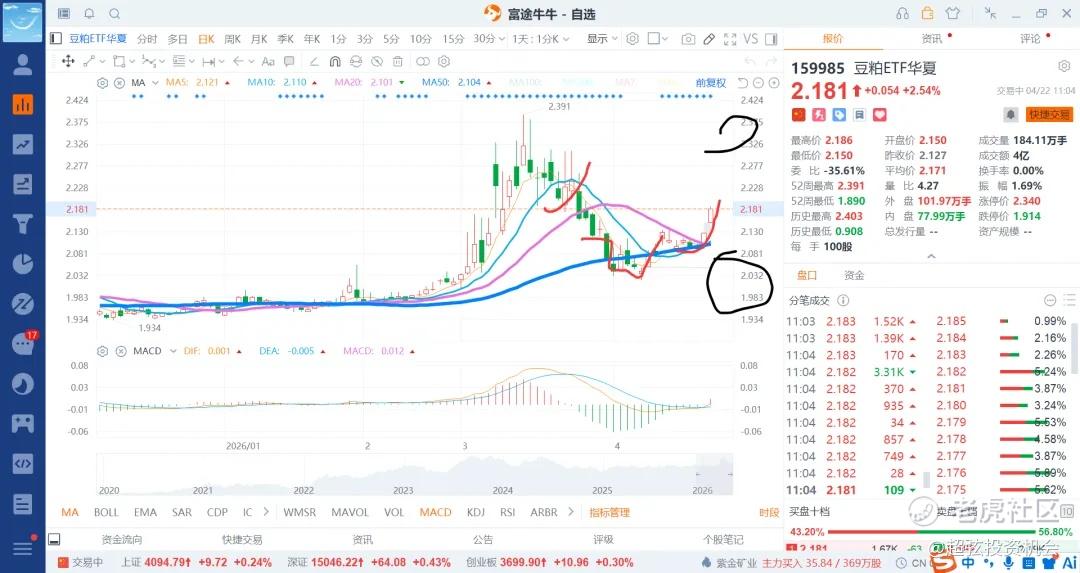Open 个股笔记 stock notes
This screenshot has width=1080, height=573.
click(x=723, y=540)
